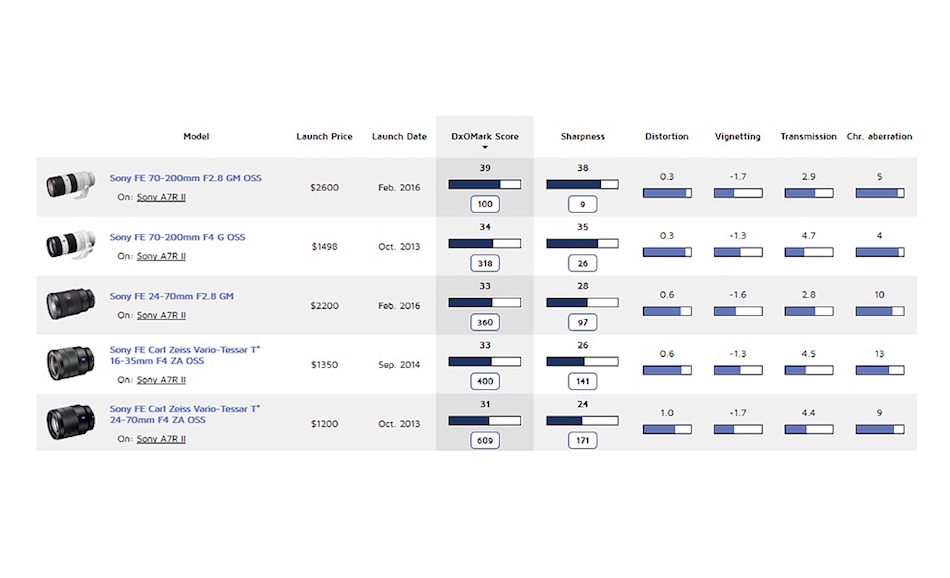This screenshot has width=950, height=578.
Task: Sort by Distortion column header
Action: [666, 137]
